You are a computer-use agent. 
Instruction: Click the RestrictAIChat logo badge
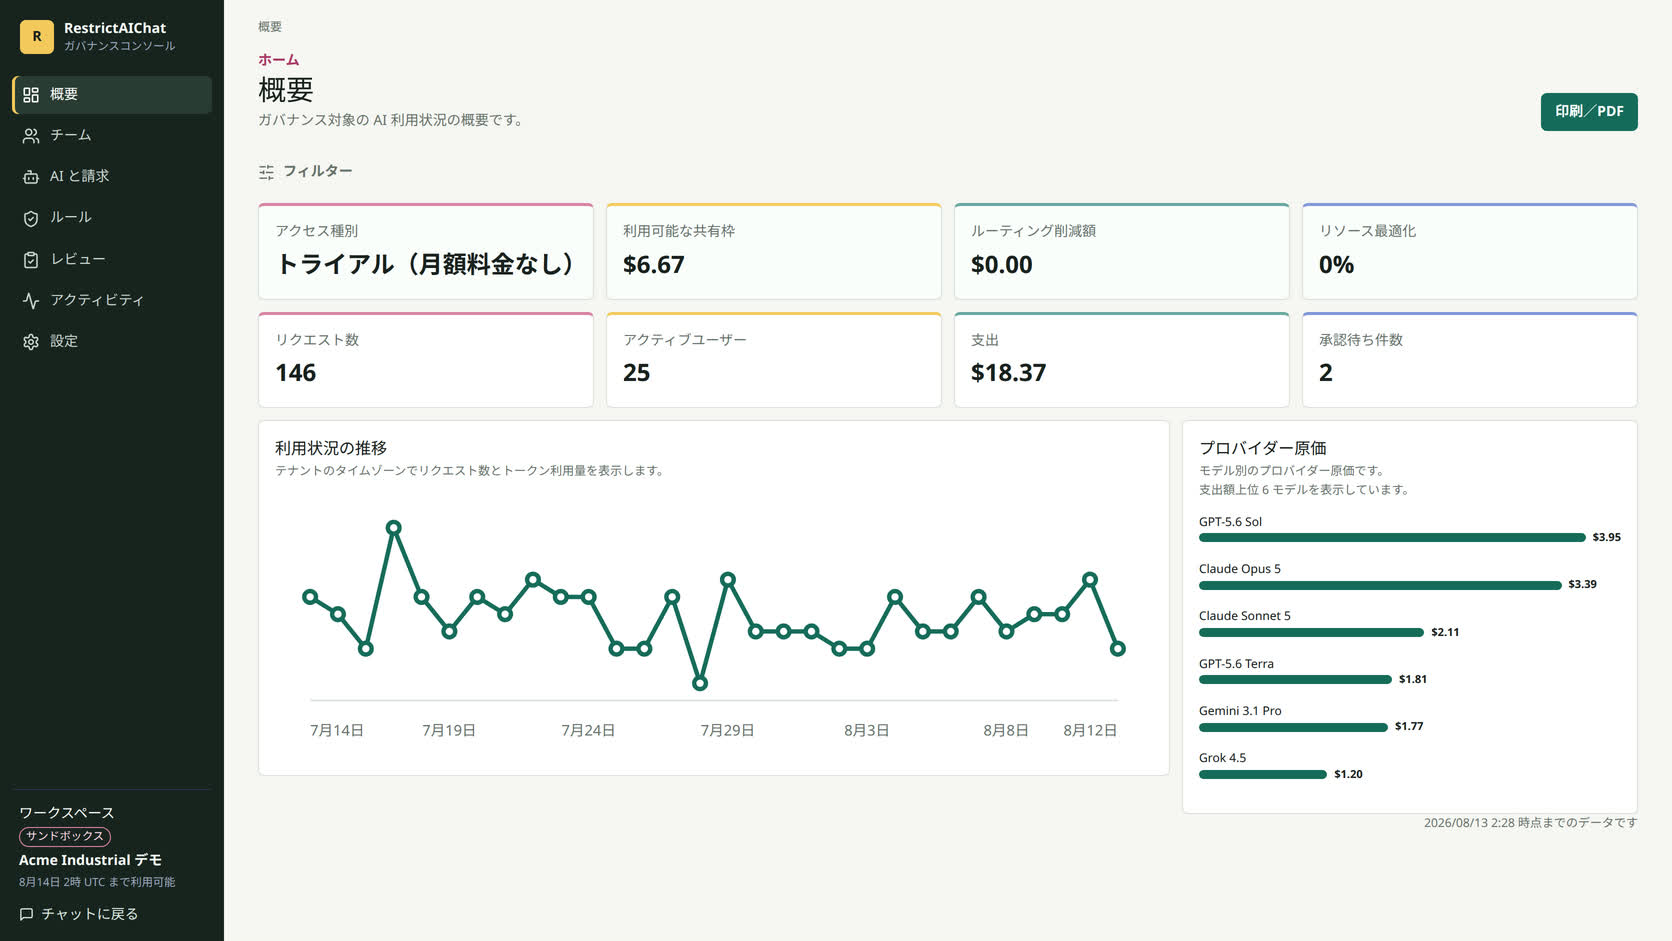[x=37, y=36]
